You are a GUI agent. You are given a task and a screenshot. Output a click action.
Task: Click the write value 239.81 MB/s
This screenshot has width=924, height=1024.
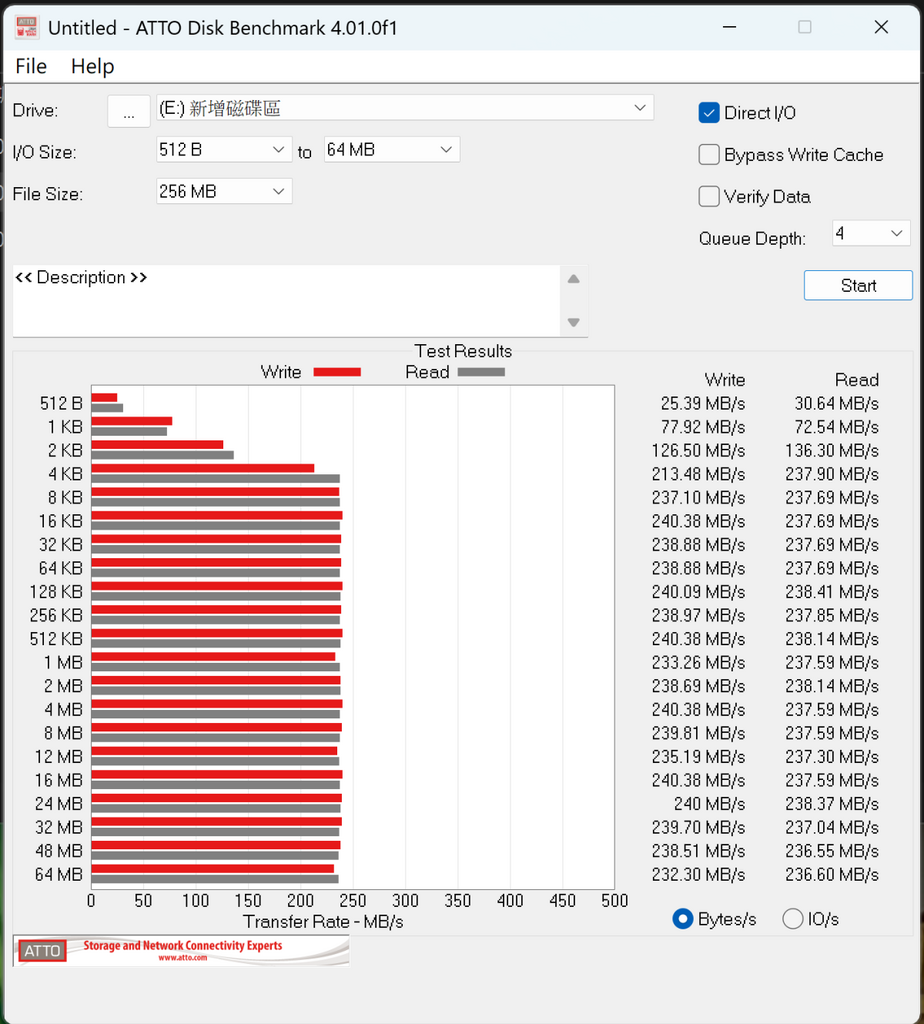698,733
